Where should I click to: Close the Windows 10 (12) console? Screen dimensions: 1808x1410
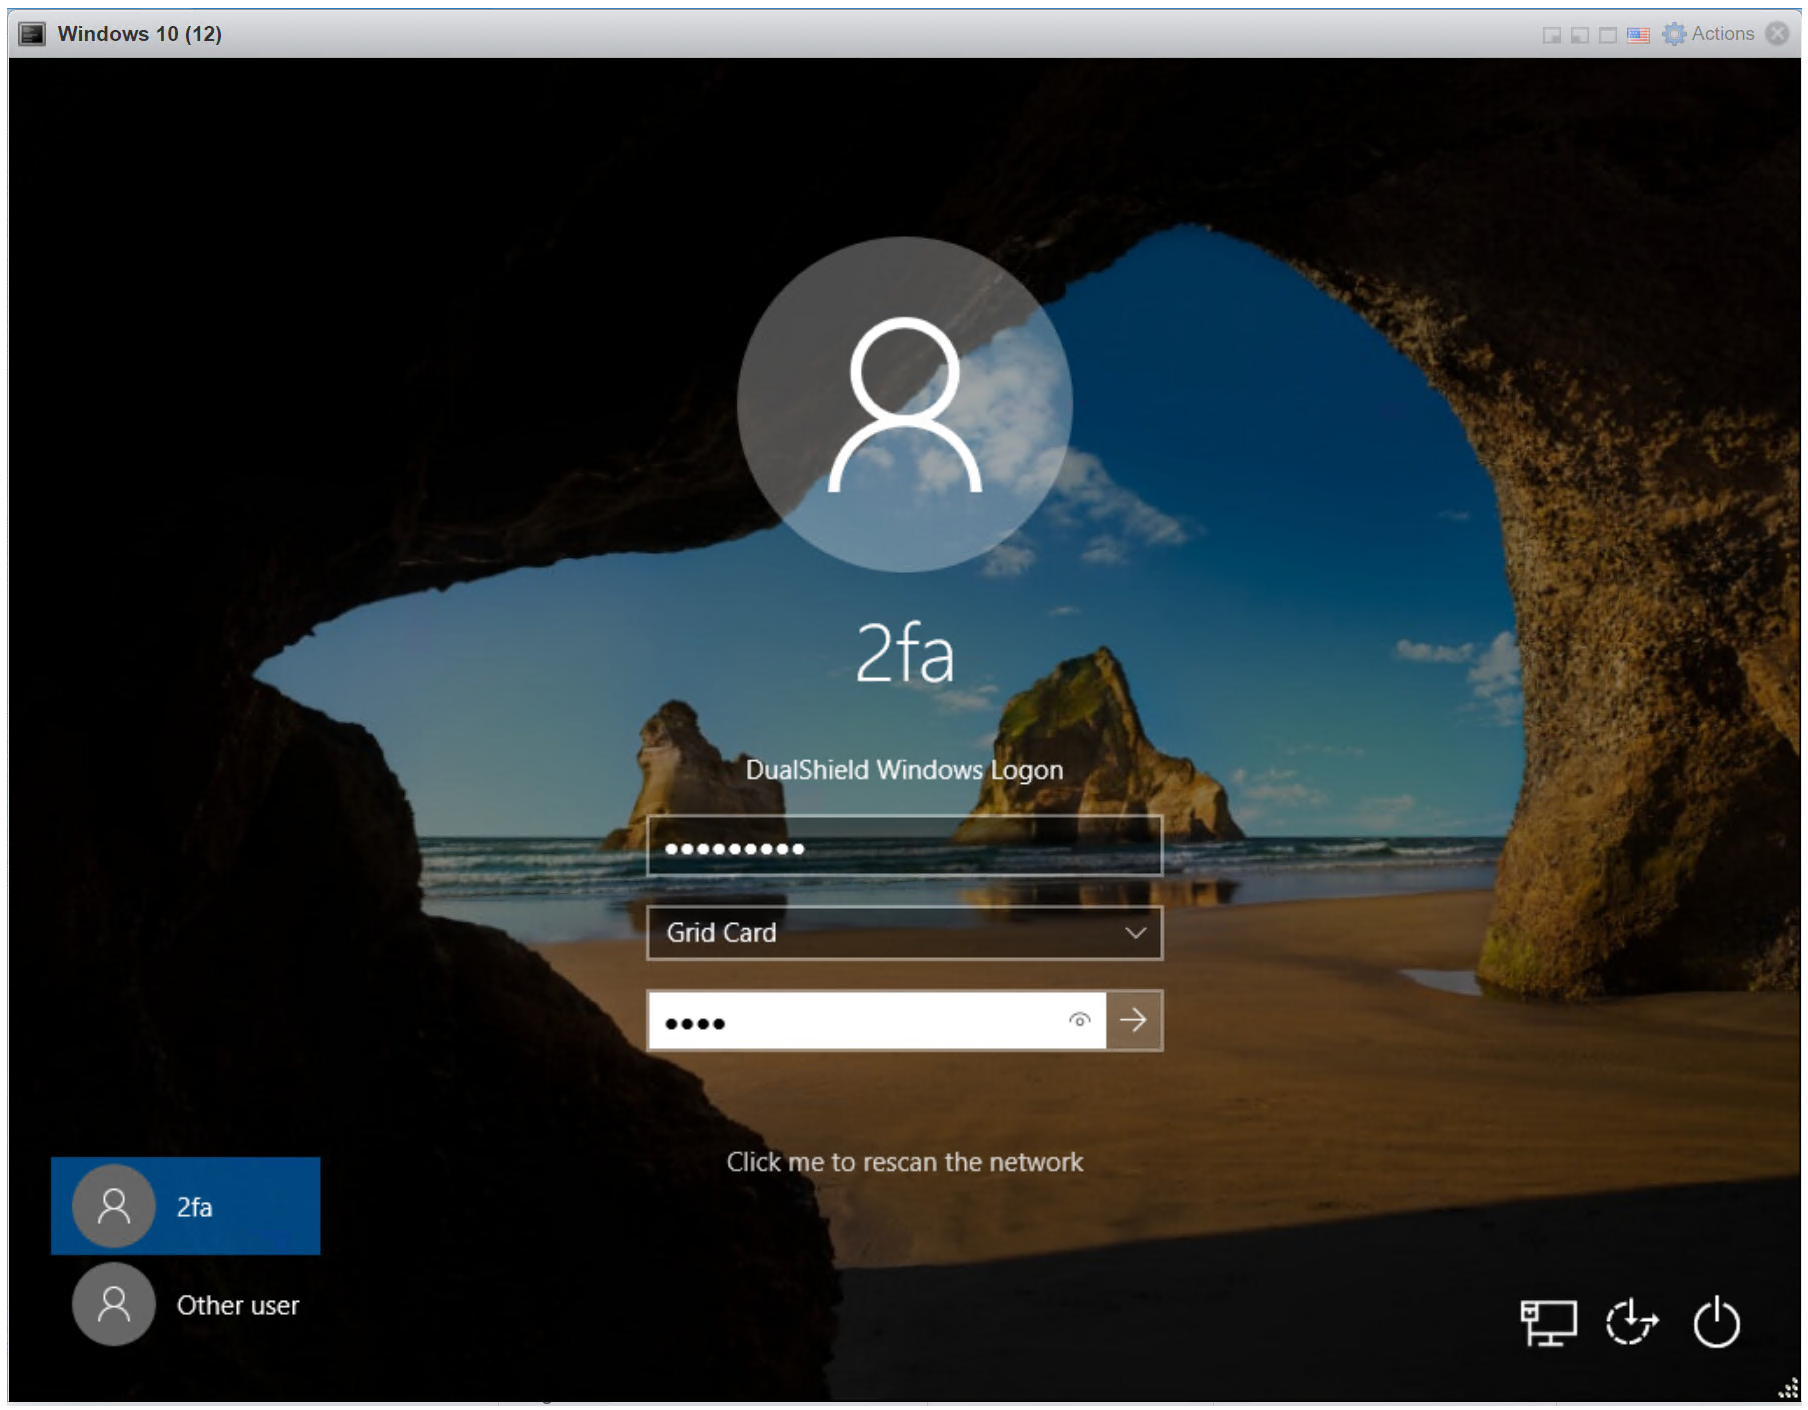(1777, 34)
